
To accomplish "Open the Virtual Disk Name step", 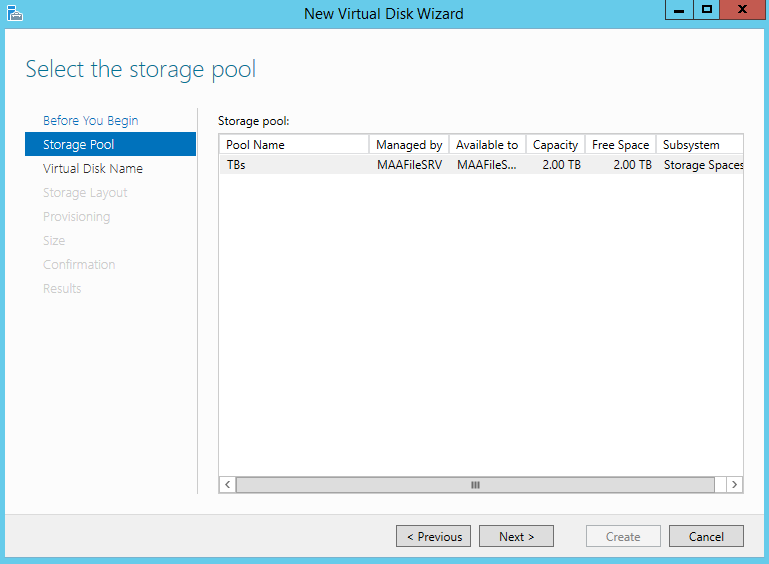I will click(x=93, y=169).
